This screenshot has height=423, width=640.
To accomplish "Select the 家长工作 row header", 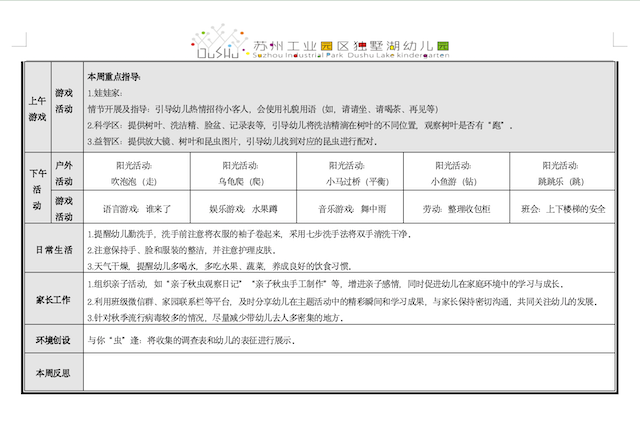I will 52,300.
